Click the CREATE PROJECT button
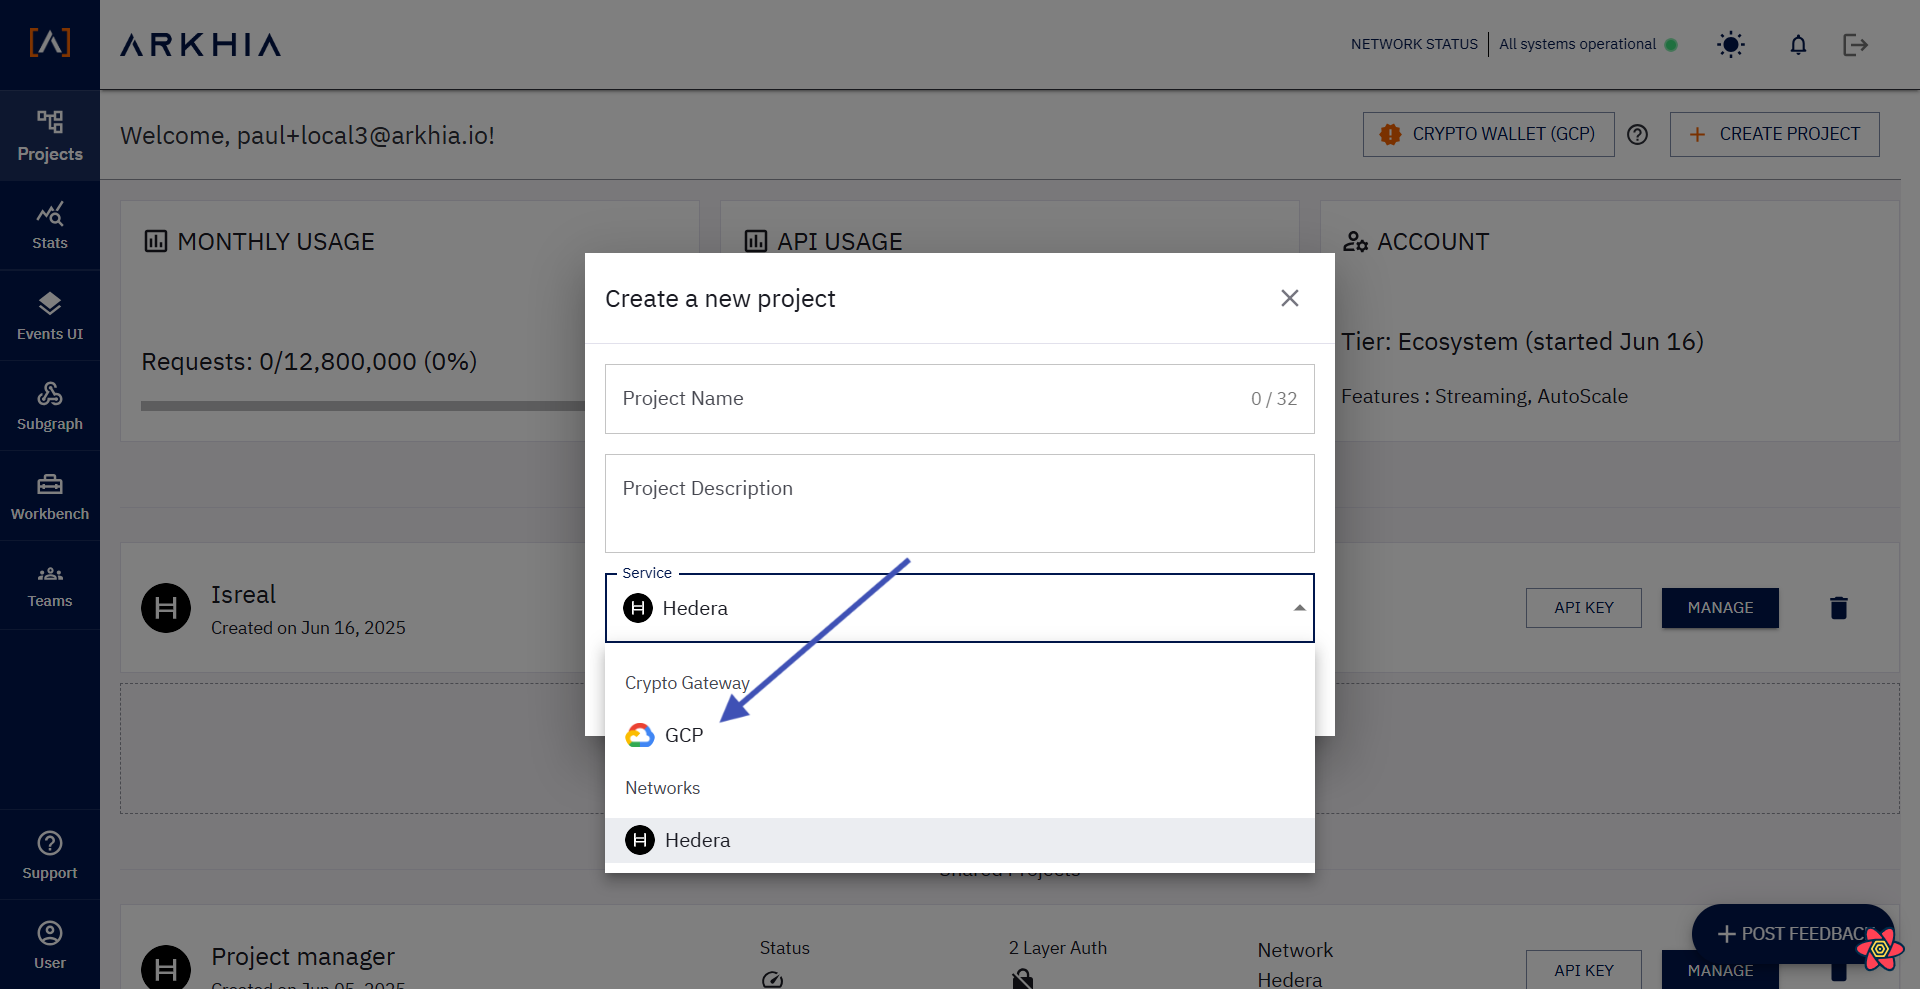The height and width of the screenshot is (989, 1920). 1775,134
